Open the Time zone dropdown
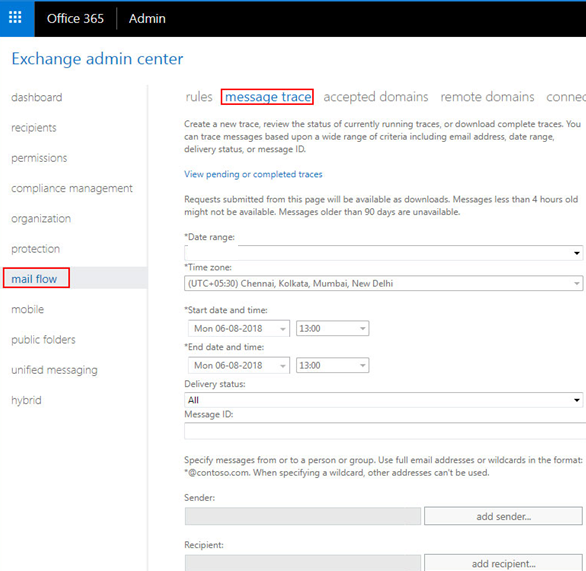This screenshot has width=586, height=571. 383,283
